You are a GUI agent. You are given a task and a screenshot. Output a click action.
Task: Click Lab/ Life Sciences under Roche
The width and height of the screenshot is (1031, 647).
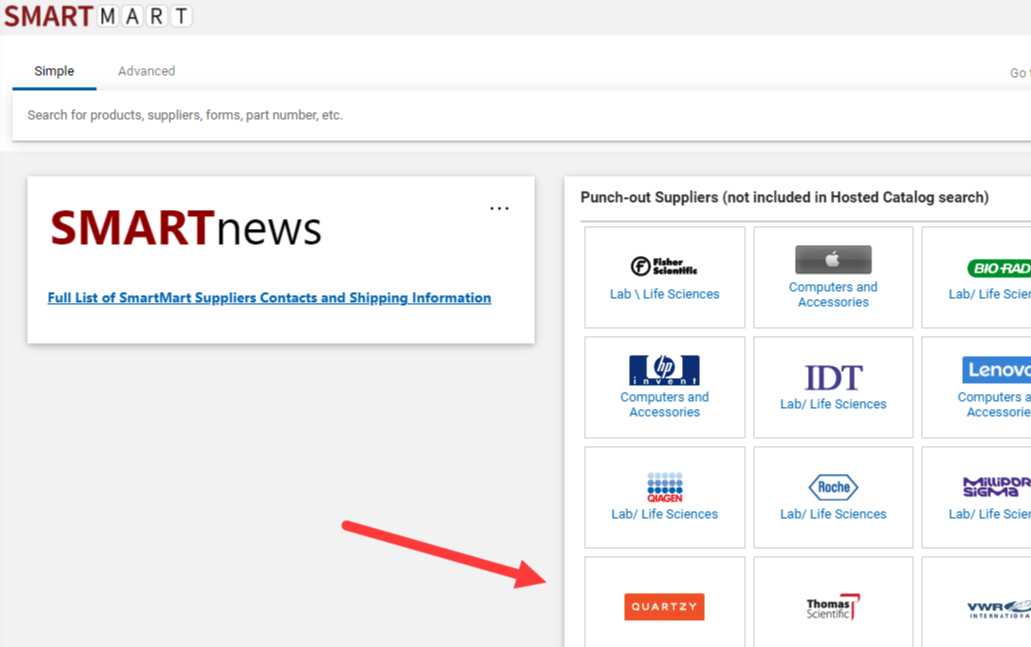pos(833,514)
